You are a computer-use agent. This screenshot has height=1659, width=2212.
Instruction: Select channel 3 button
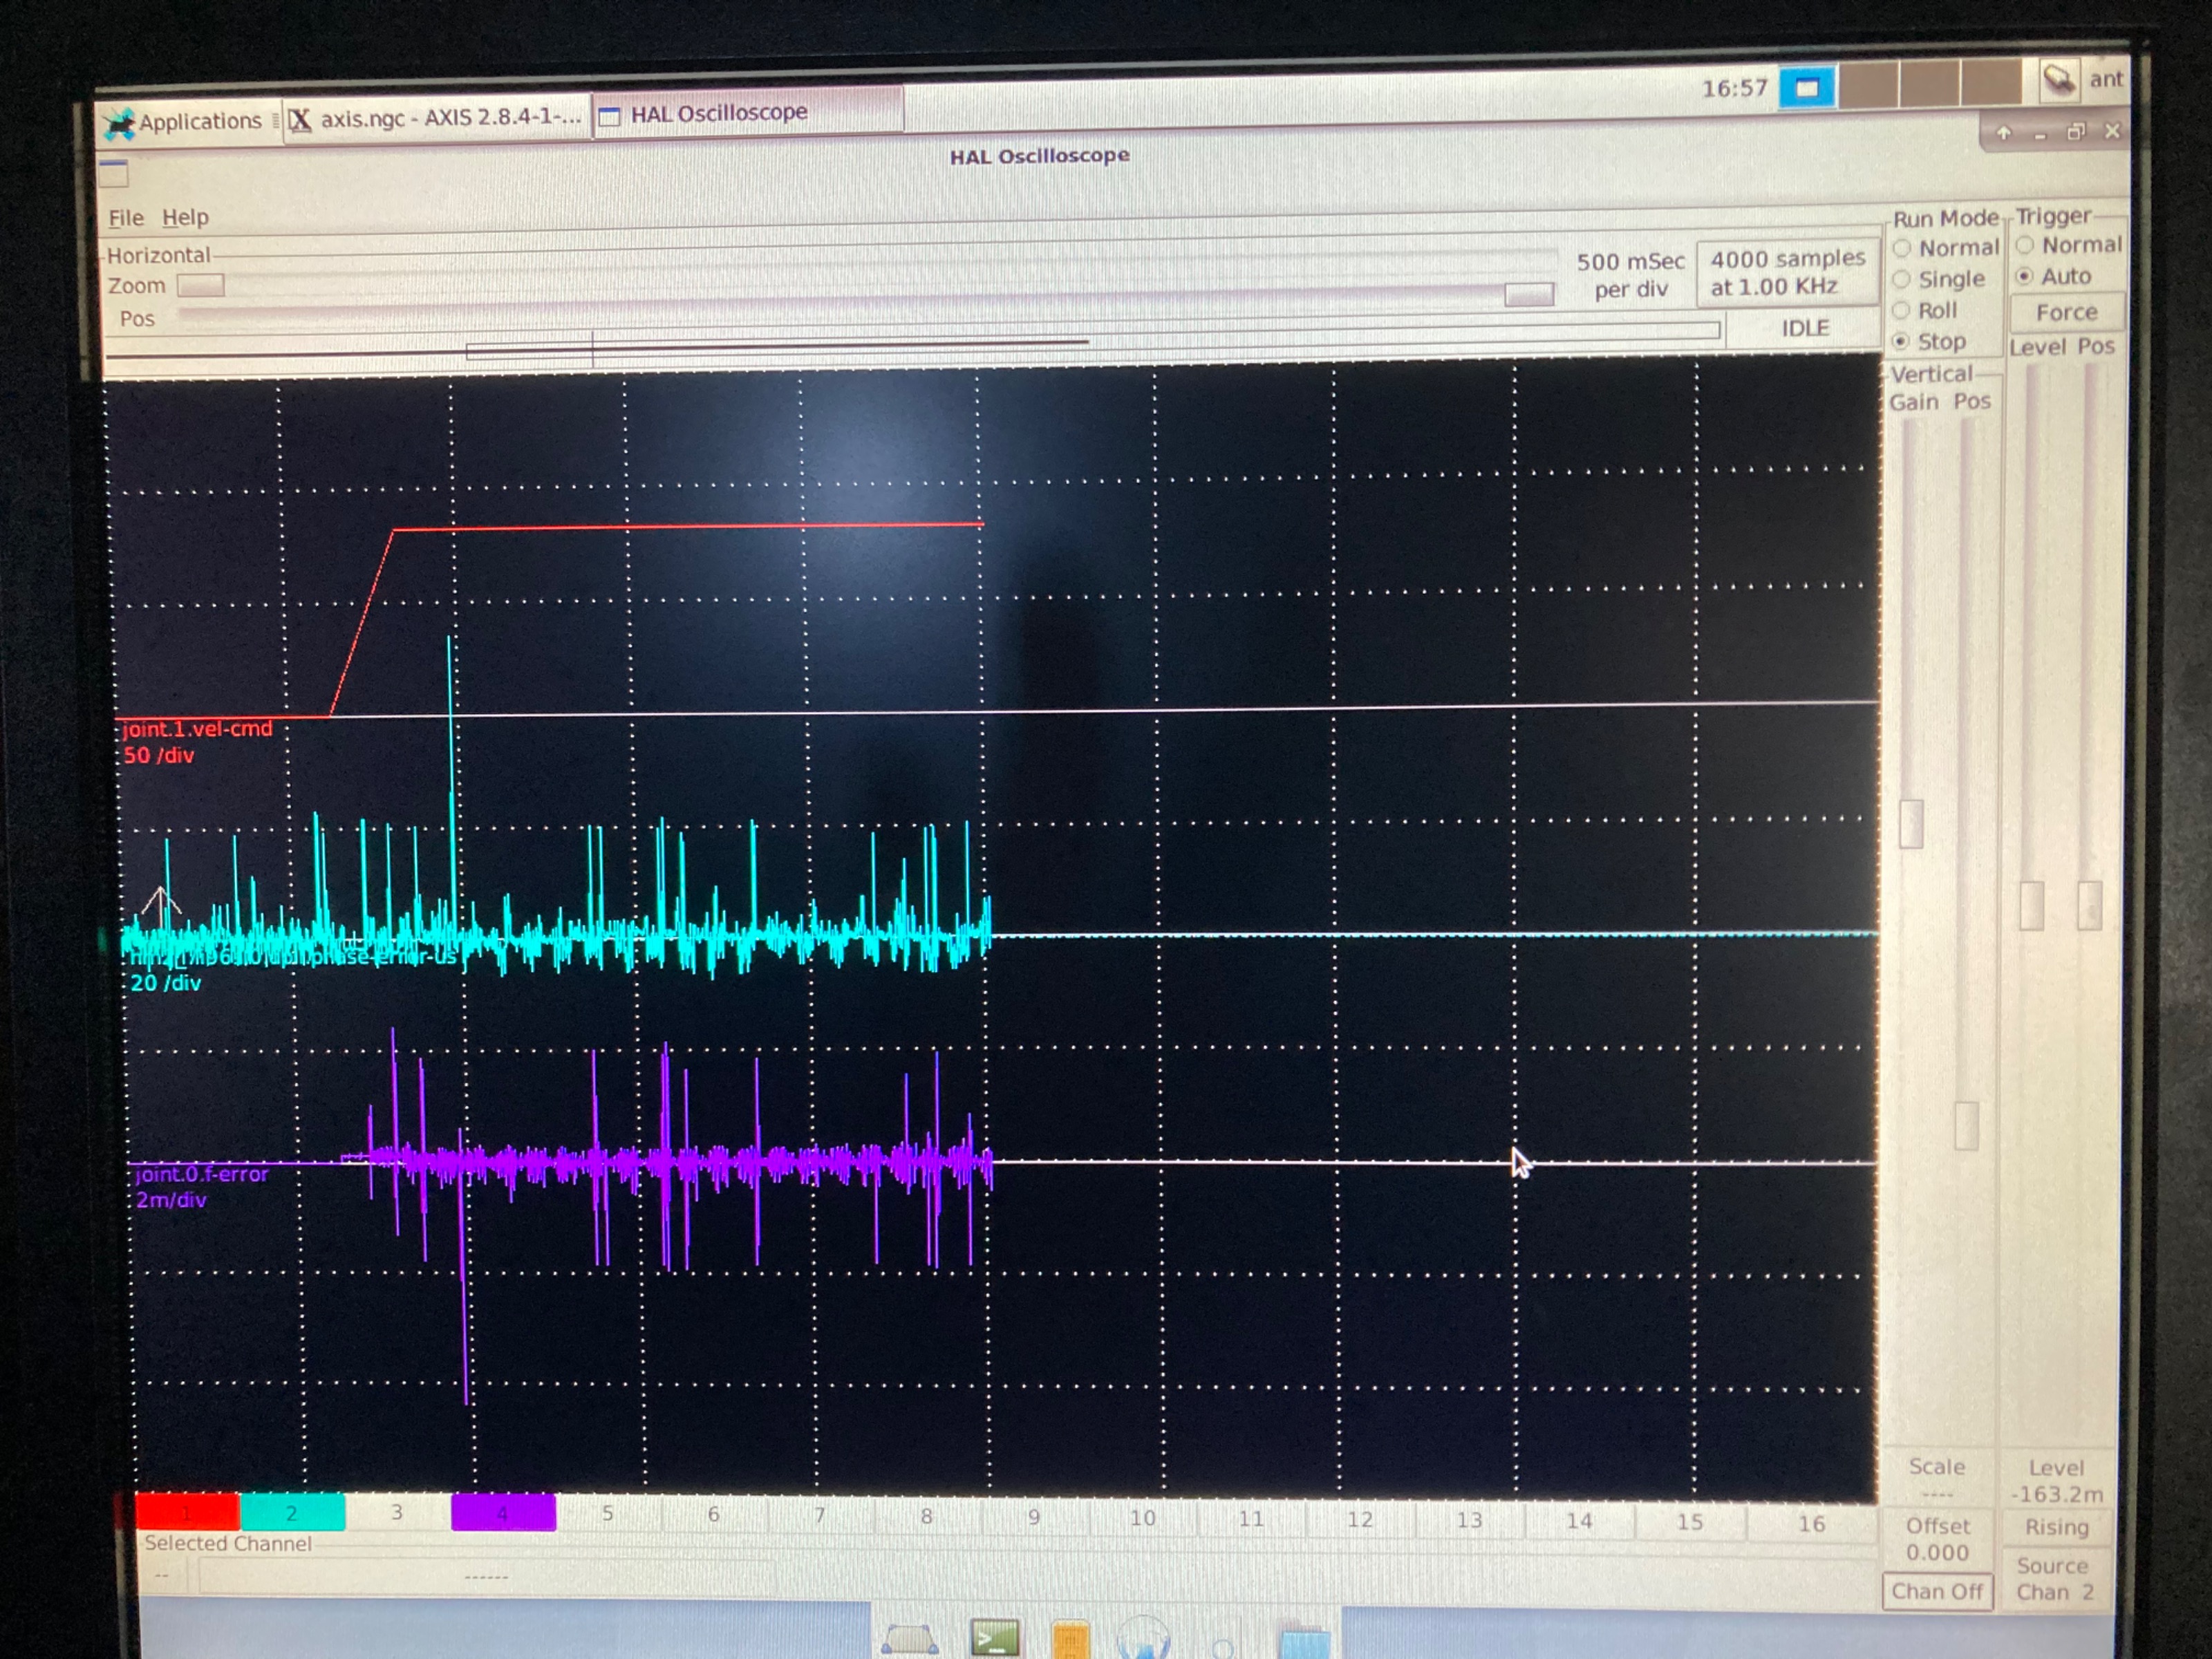pos(397,1512)
